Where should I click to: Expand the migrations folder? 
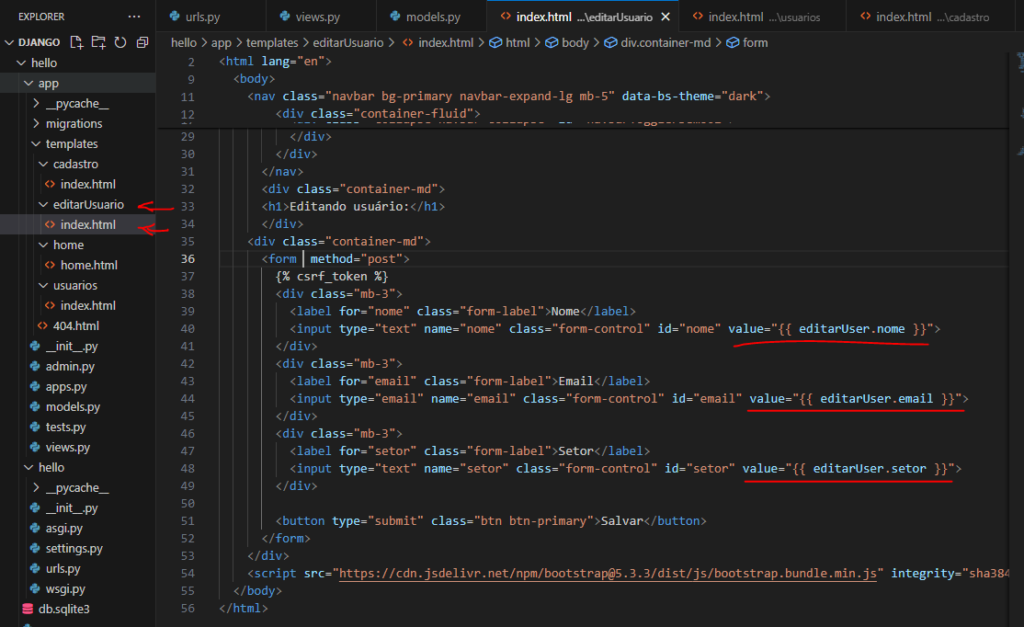coord(73,124)
